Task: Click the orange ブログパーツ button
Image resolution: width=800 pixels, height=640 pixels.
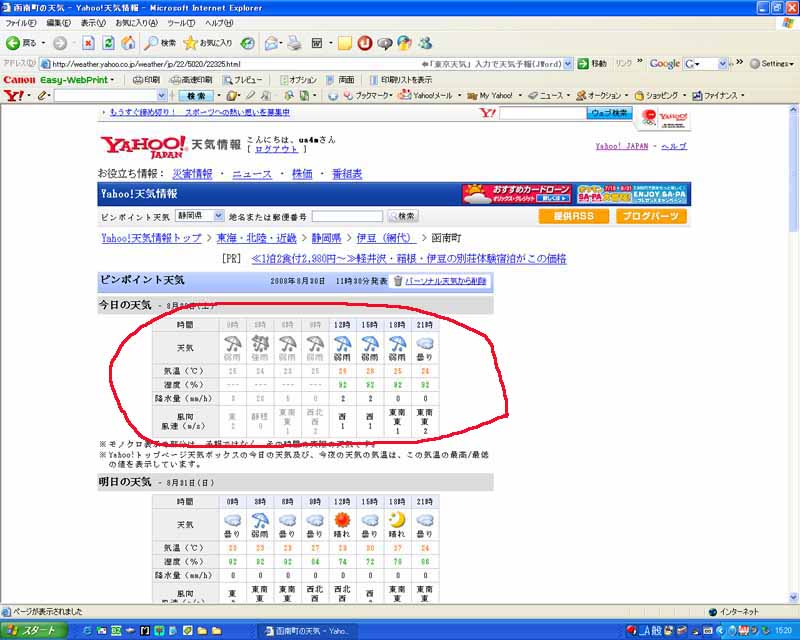Action: point(651,216)
